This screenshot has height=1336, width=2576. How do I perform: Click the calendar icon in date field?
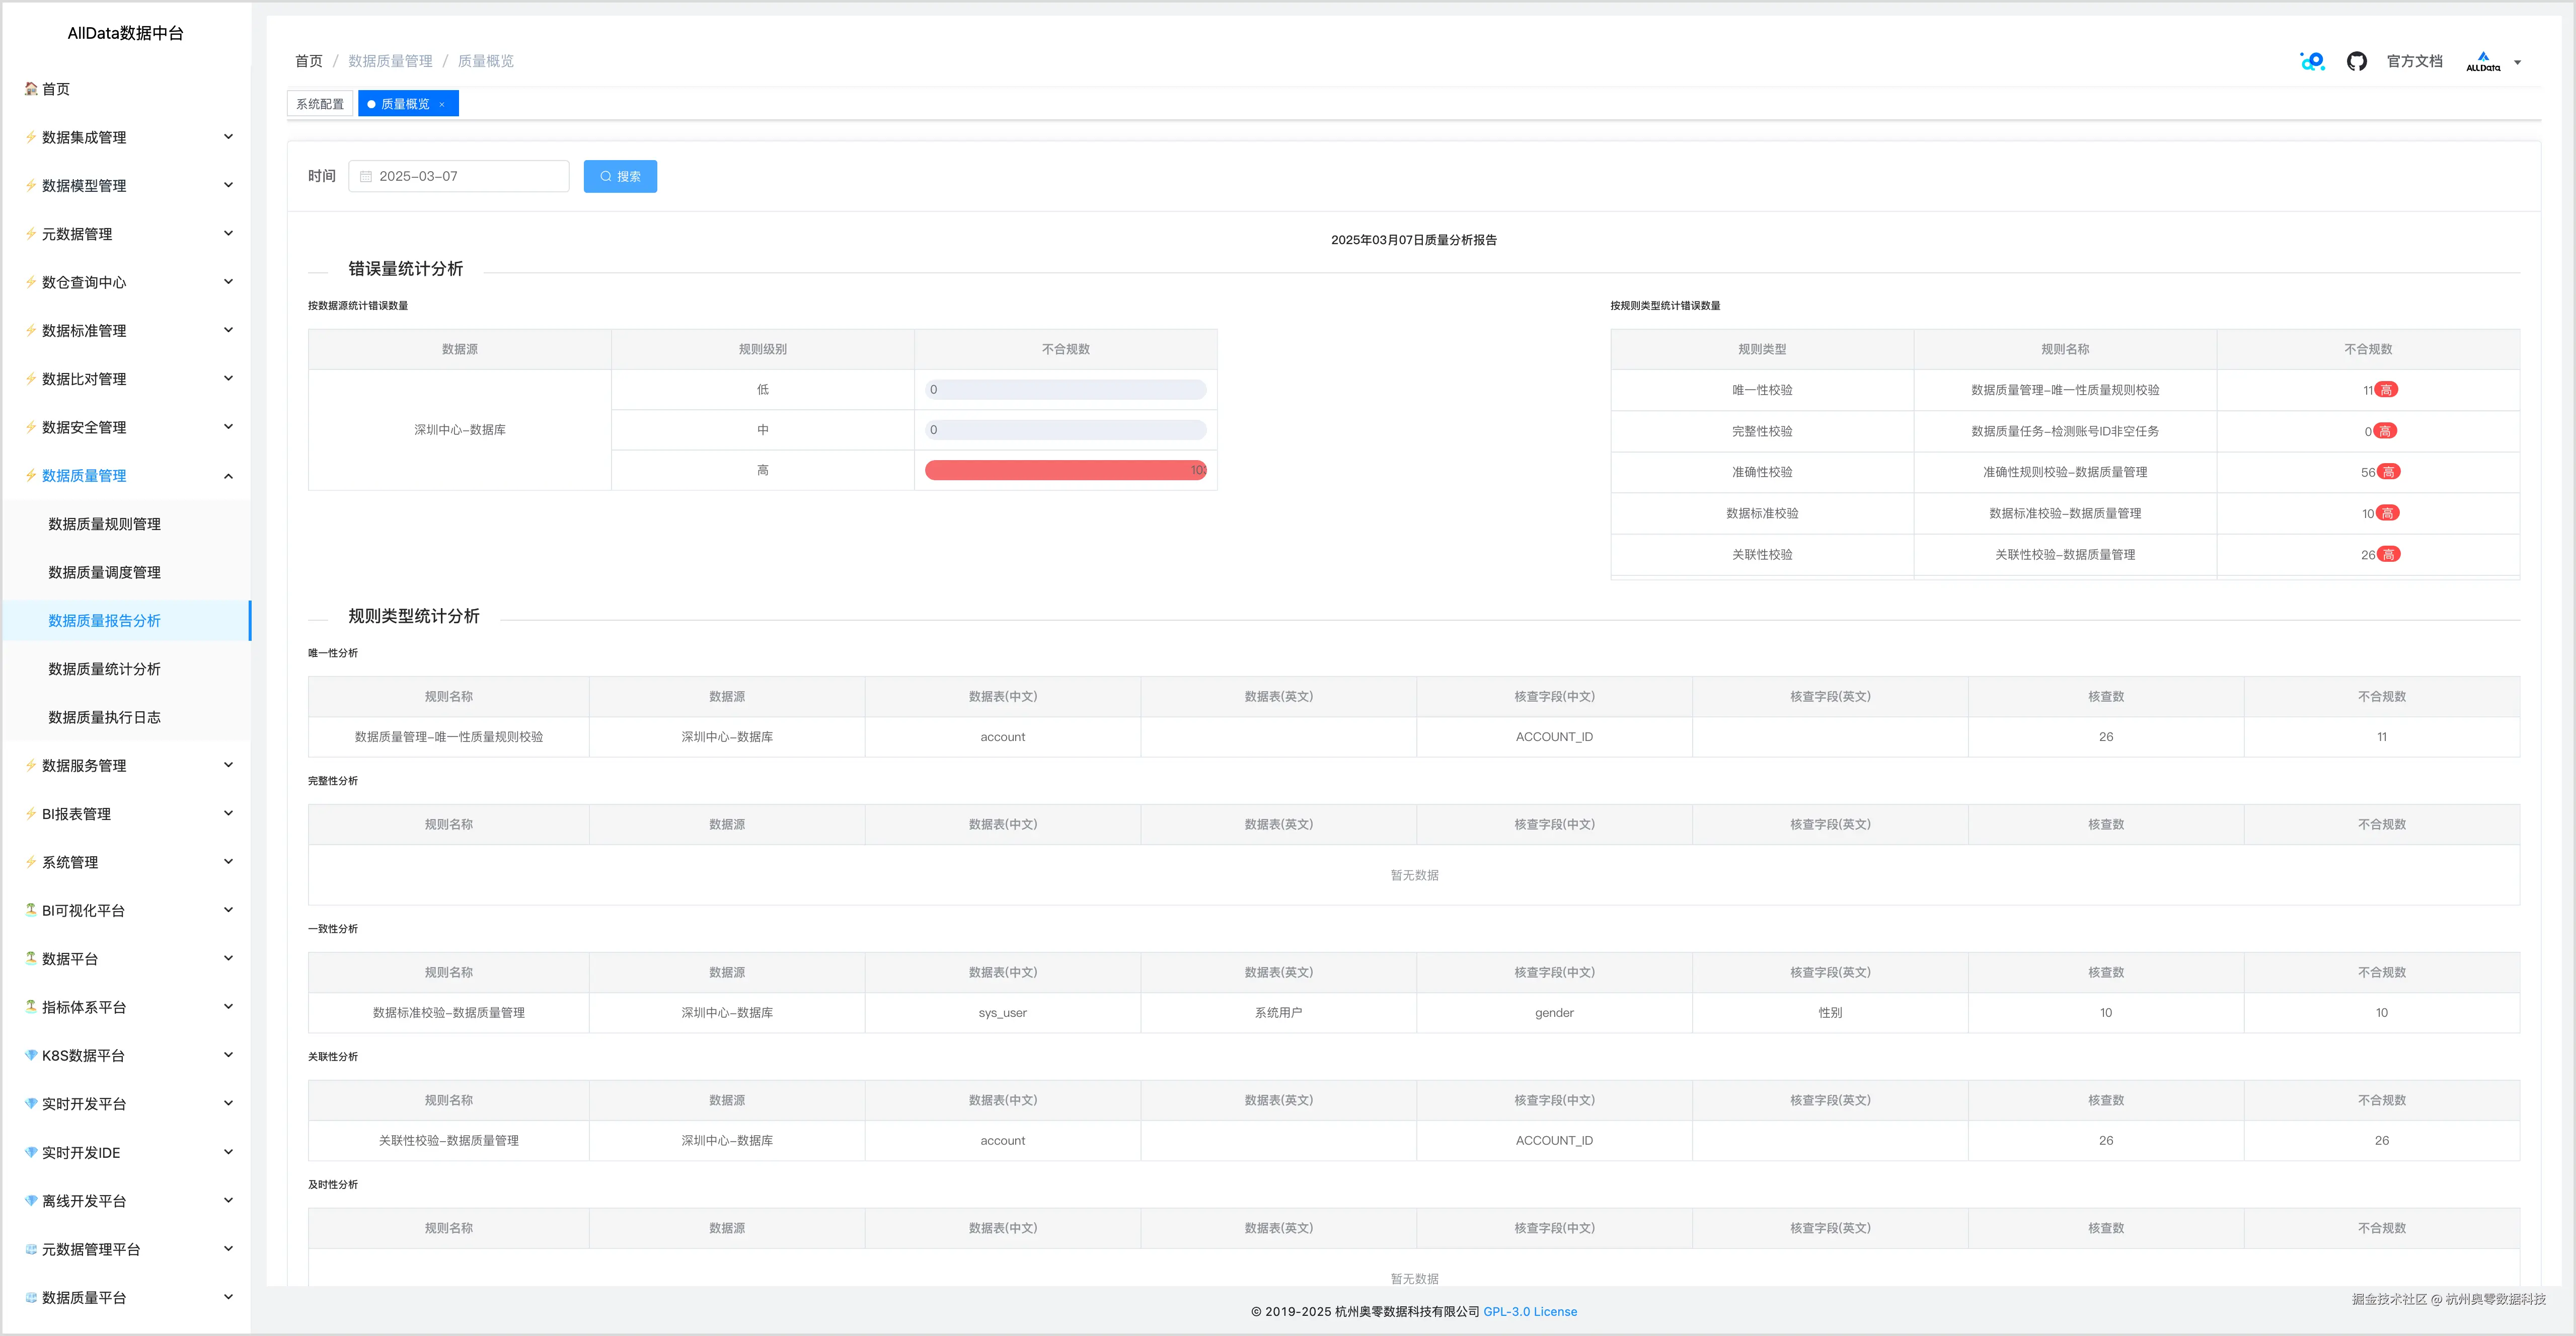pos(366,177)
